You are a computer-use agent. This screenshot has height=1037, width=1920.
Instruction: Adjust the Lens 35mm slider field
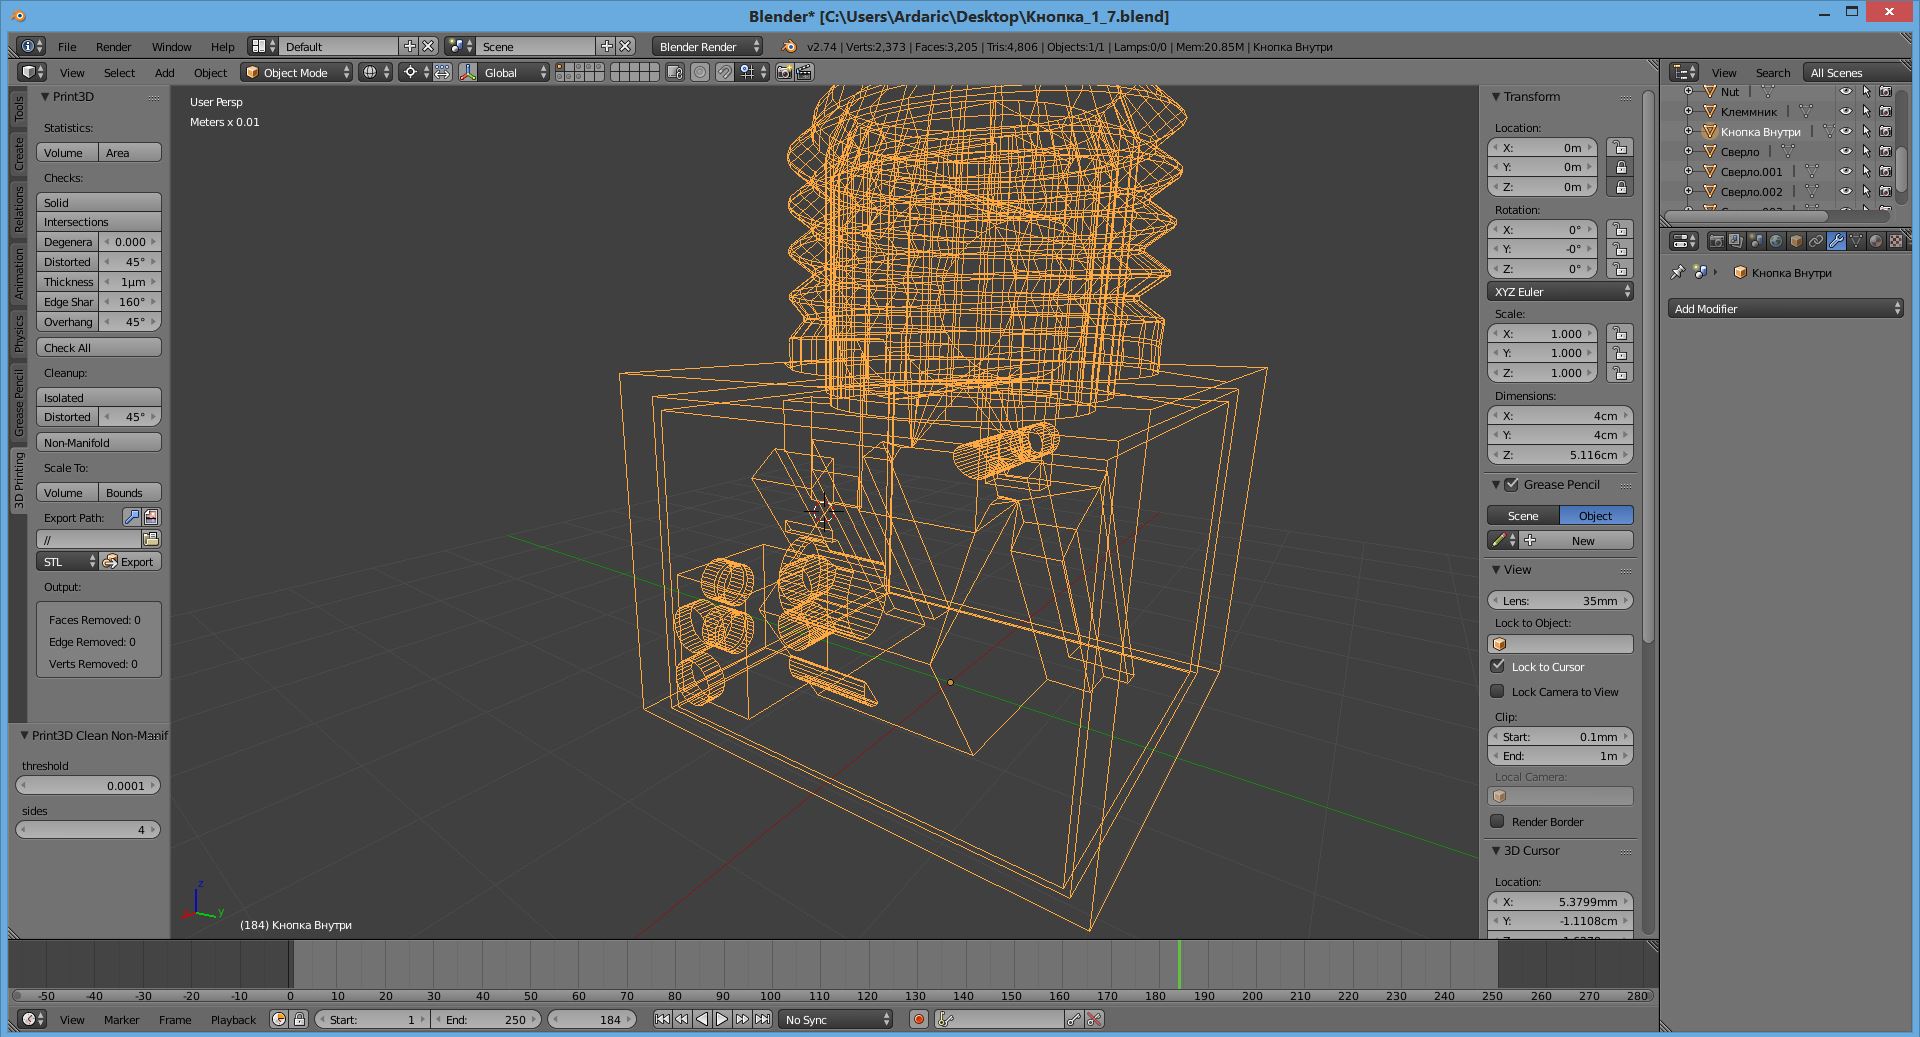(x=1560, y=600)
